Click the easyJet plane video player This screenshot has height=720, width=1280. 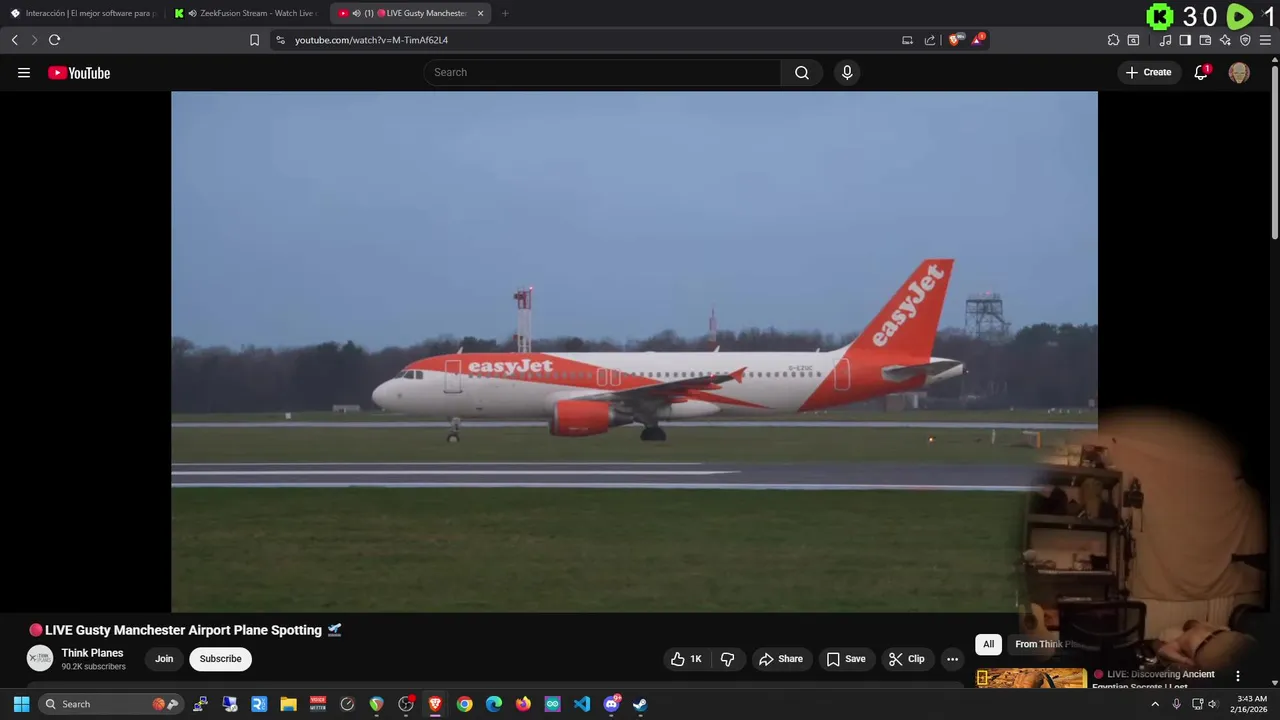[x=634, y=351]
